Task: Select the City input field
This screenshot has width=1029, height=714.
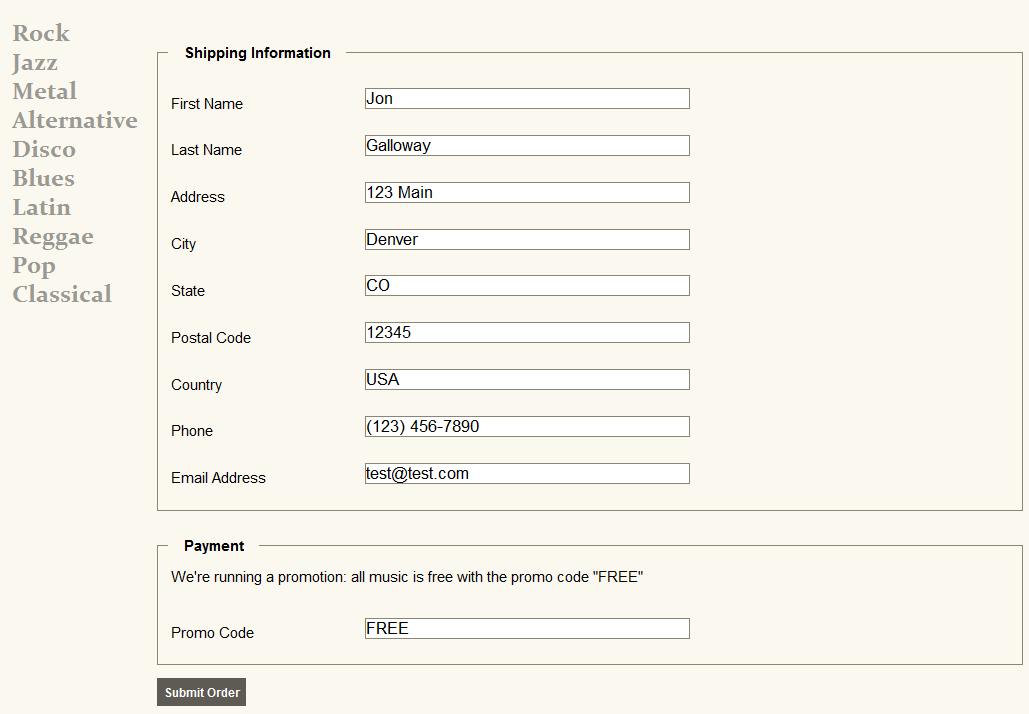Action: tap(527, 240)
